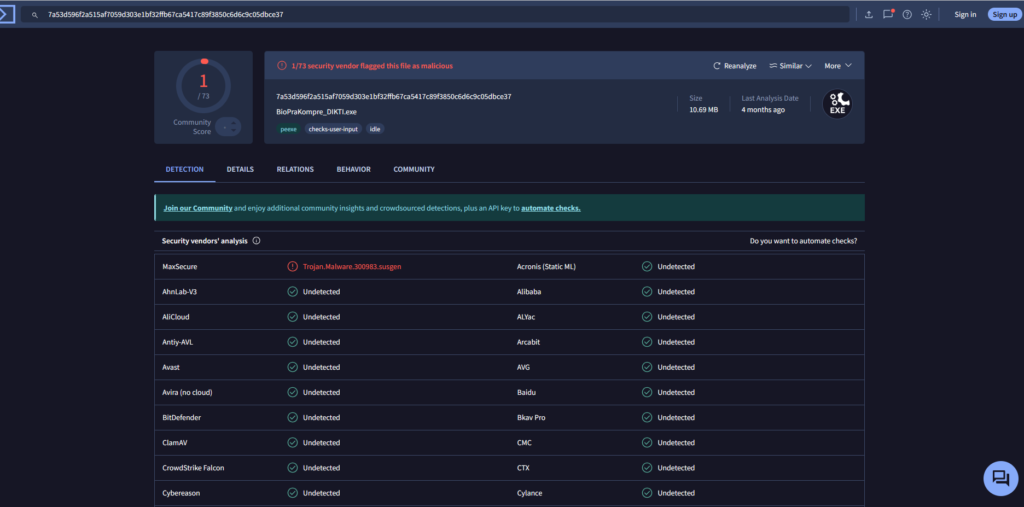The image size is (1024, 507).
Task: Follow the automate checks link
Action: pos(551,208)
